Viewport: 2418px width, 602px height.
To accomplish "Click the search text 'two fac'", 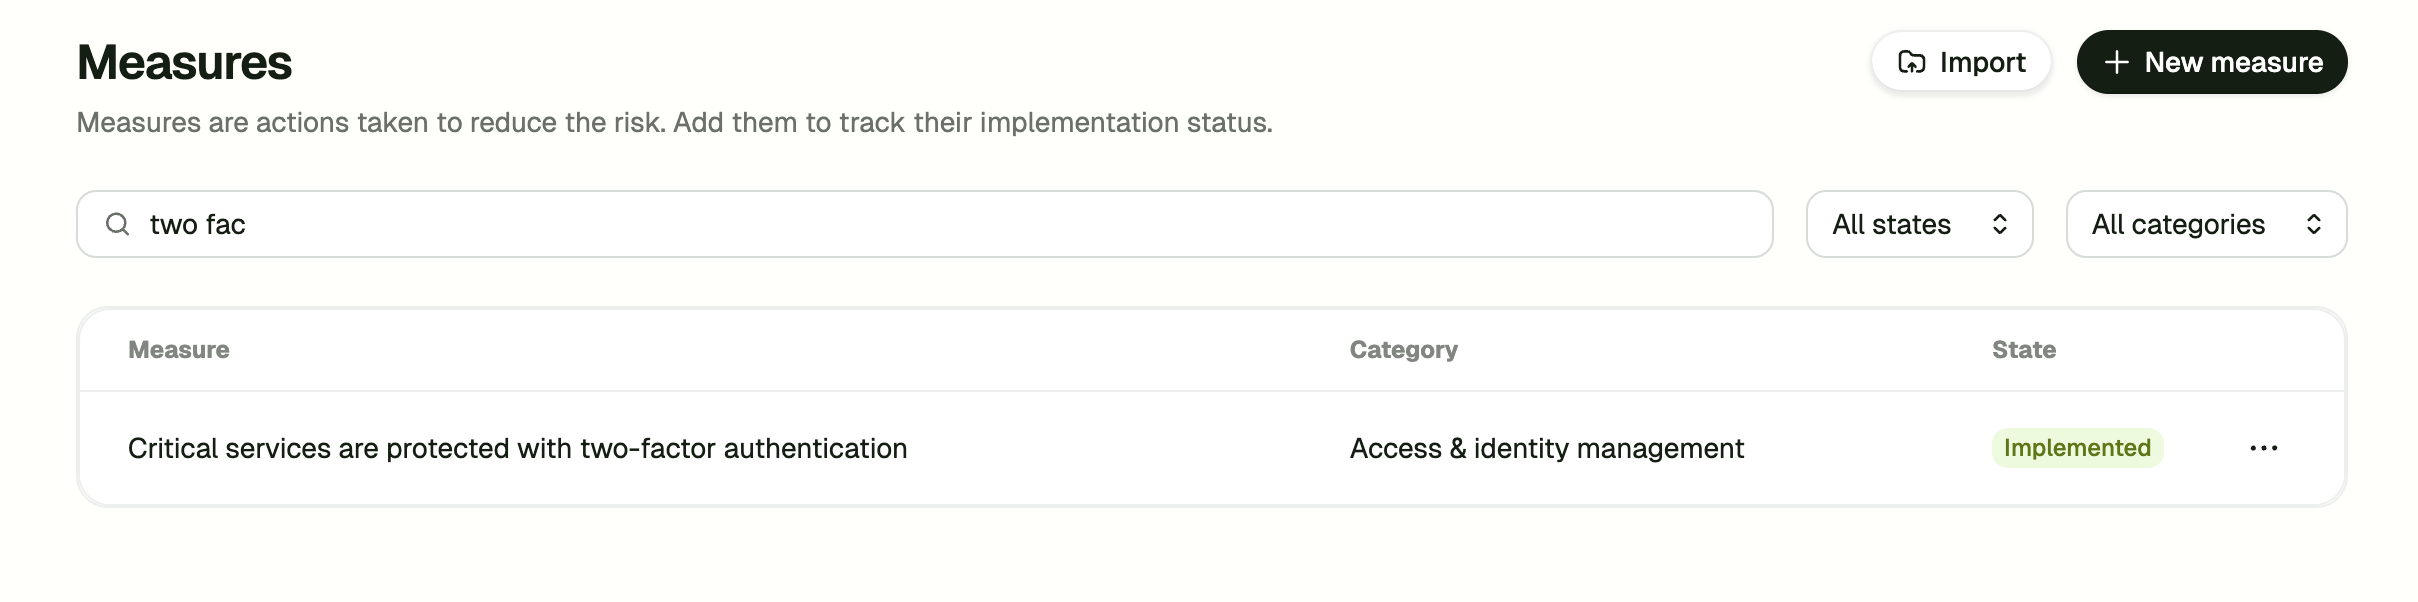I will tap(197, 224).
